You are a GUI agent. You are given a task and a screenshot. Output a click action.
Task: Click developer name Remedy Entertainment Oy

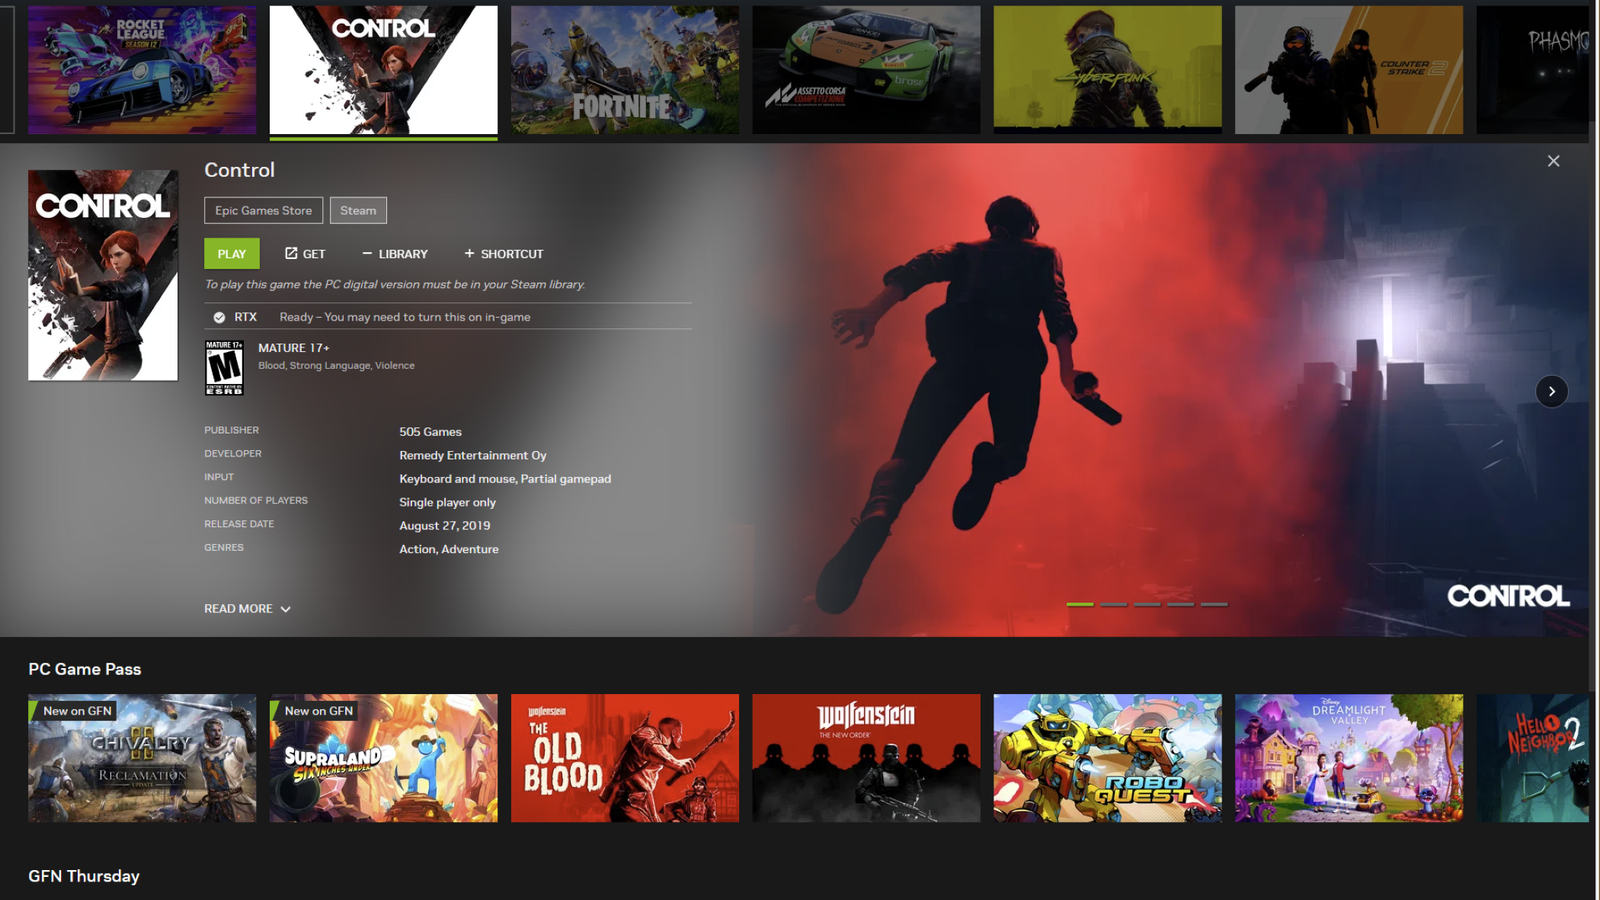473,455
